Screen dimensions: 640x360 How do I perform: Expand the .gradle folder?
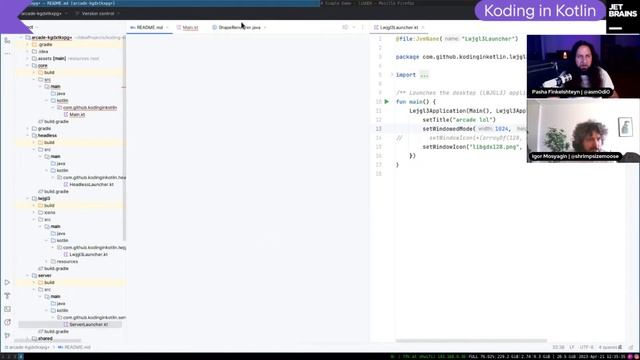tap(28, 44)
